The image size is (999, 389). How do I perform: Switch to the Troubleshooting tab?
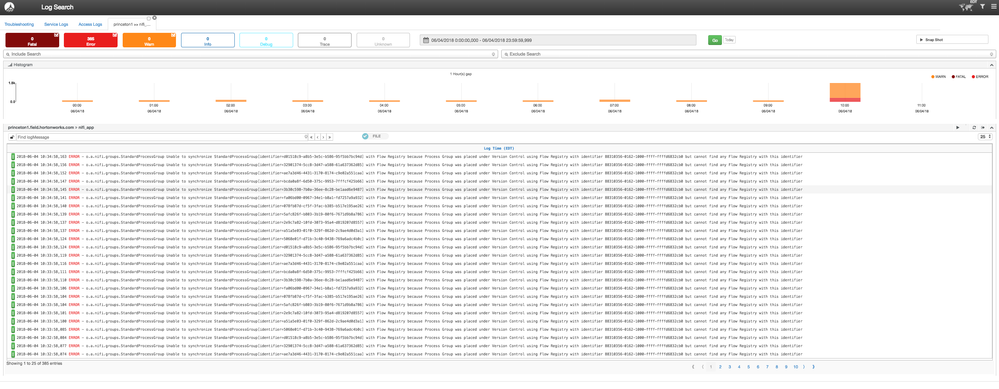pyautogui.click(x=19, y=24)
